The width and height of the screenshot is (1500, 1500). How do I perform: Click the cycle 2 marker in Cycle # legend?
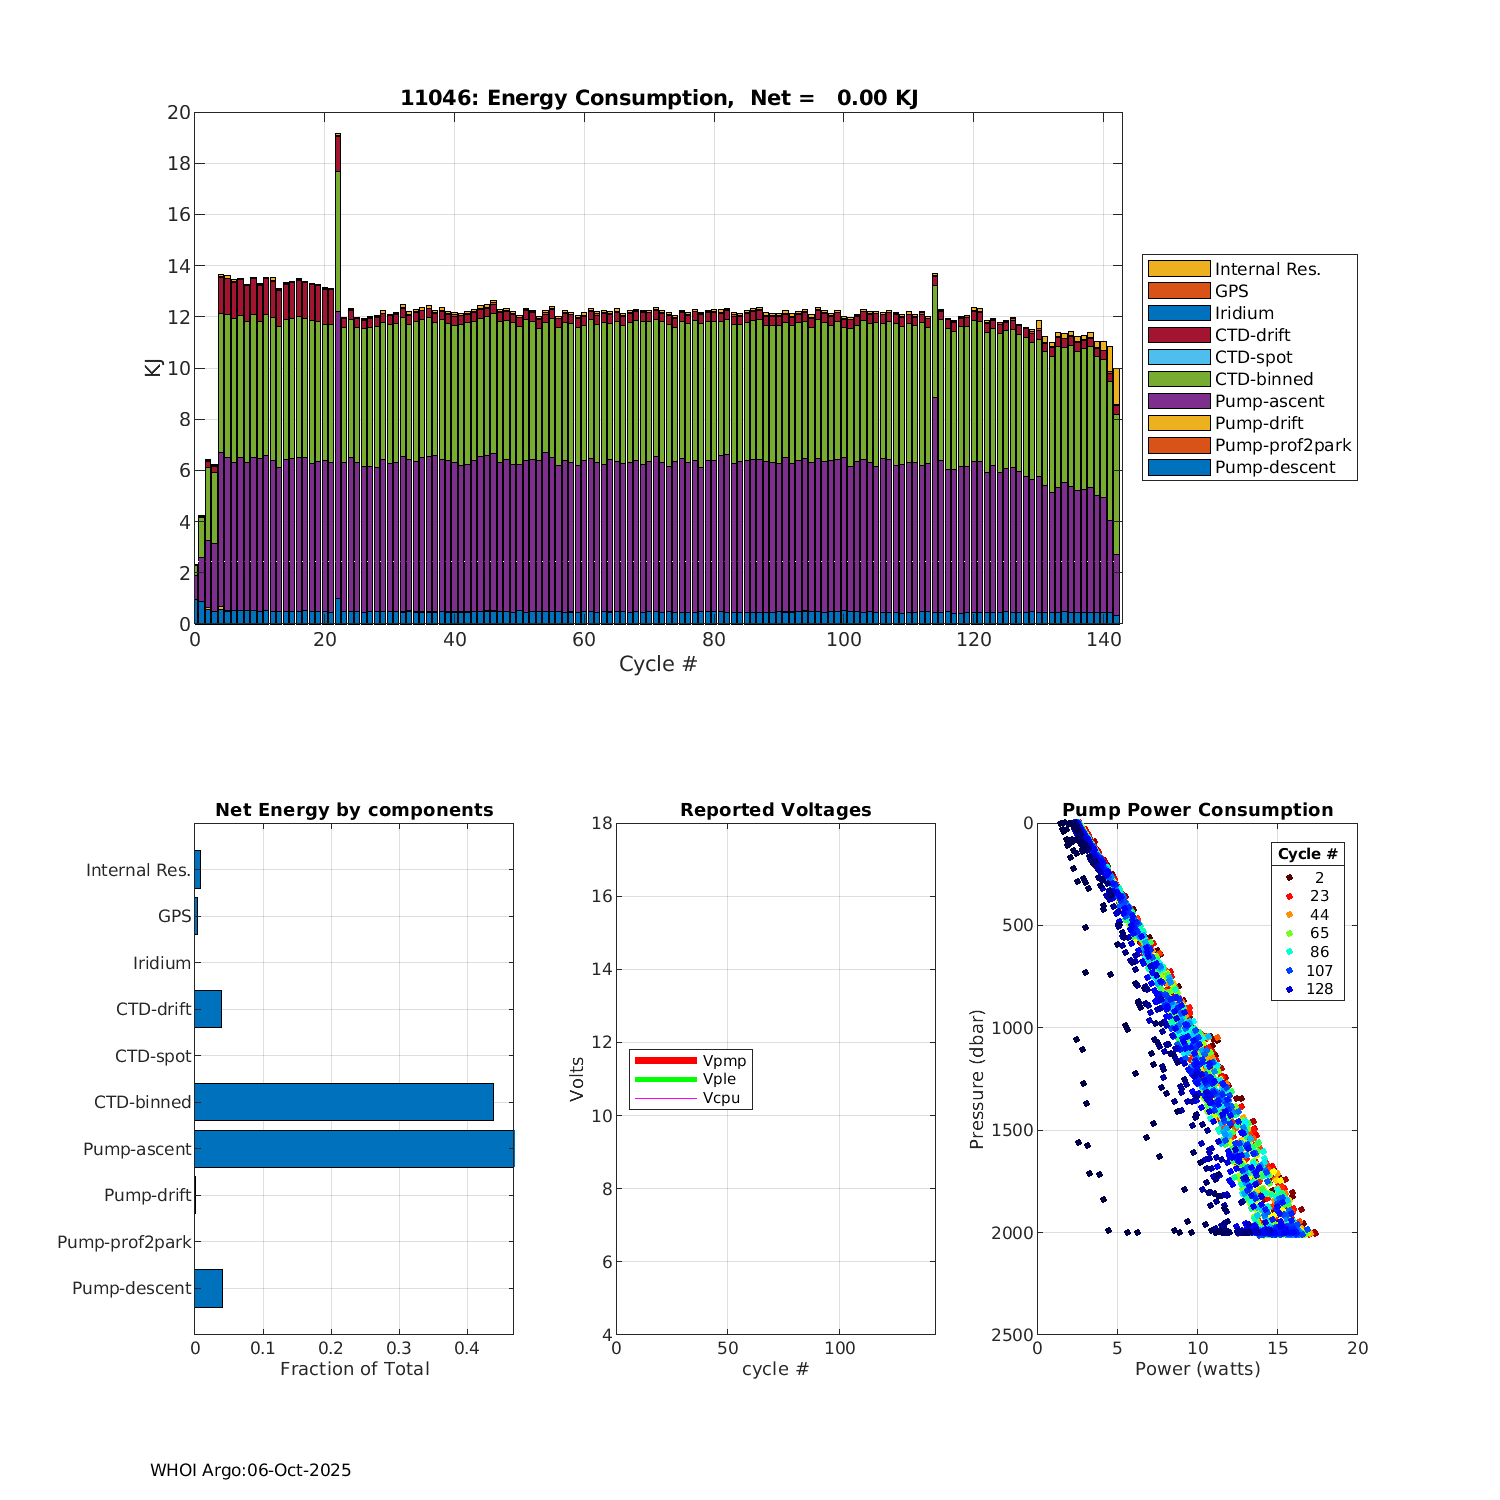click(x=1289, y=878)
